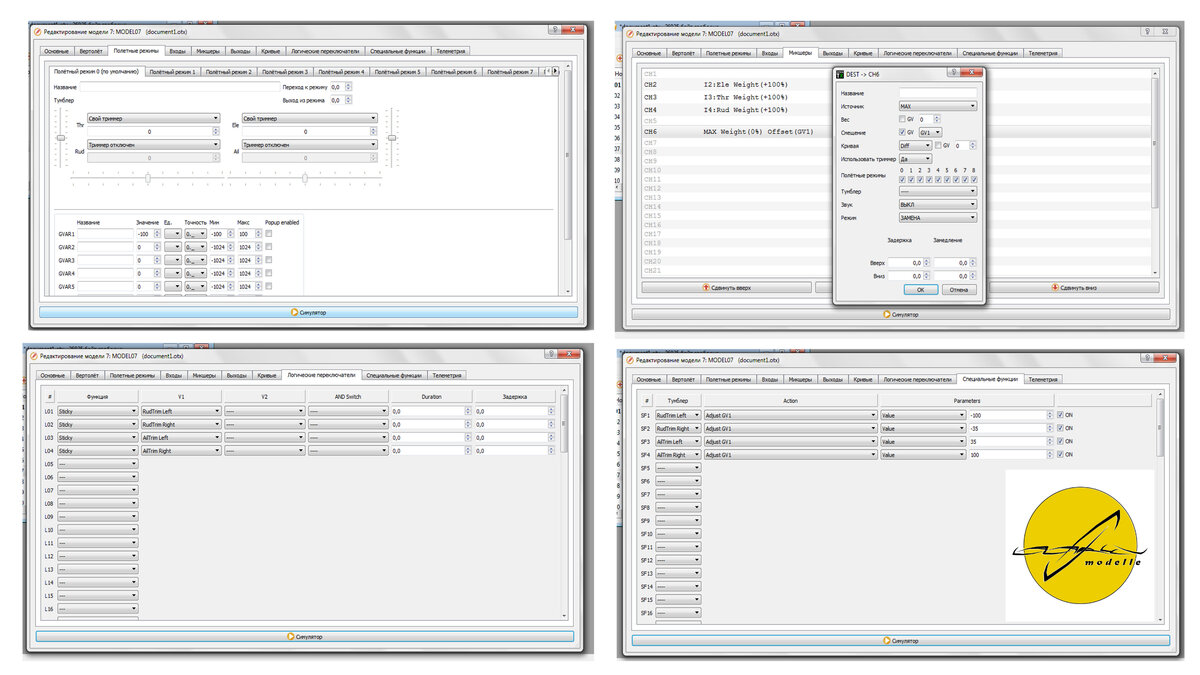Select Полётный режим 4 tab
Viewport: 1200px width, 675px height.
(x=341, y=72)
